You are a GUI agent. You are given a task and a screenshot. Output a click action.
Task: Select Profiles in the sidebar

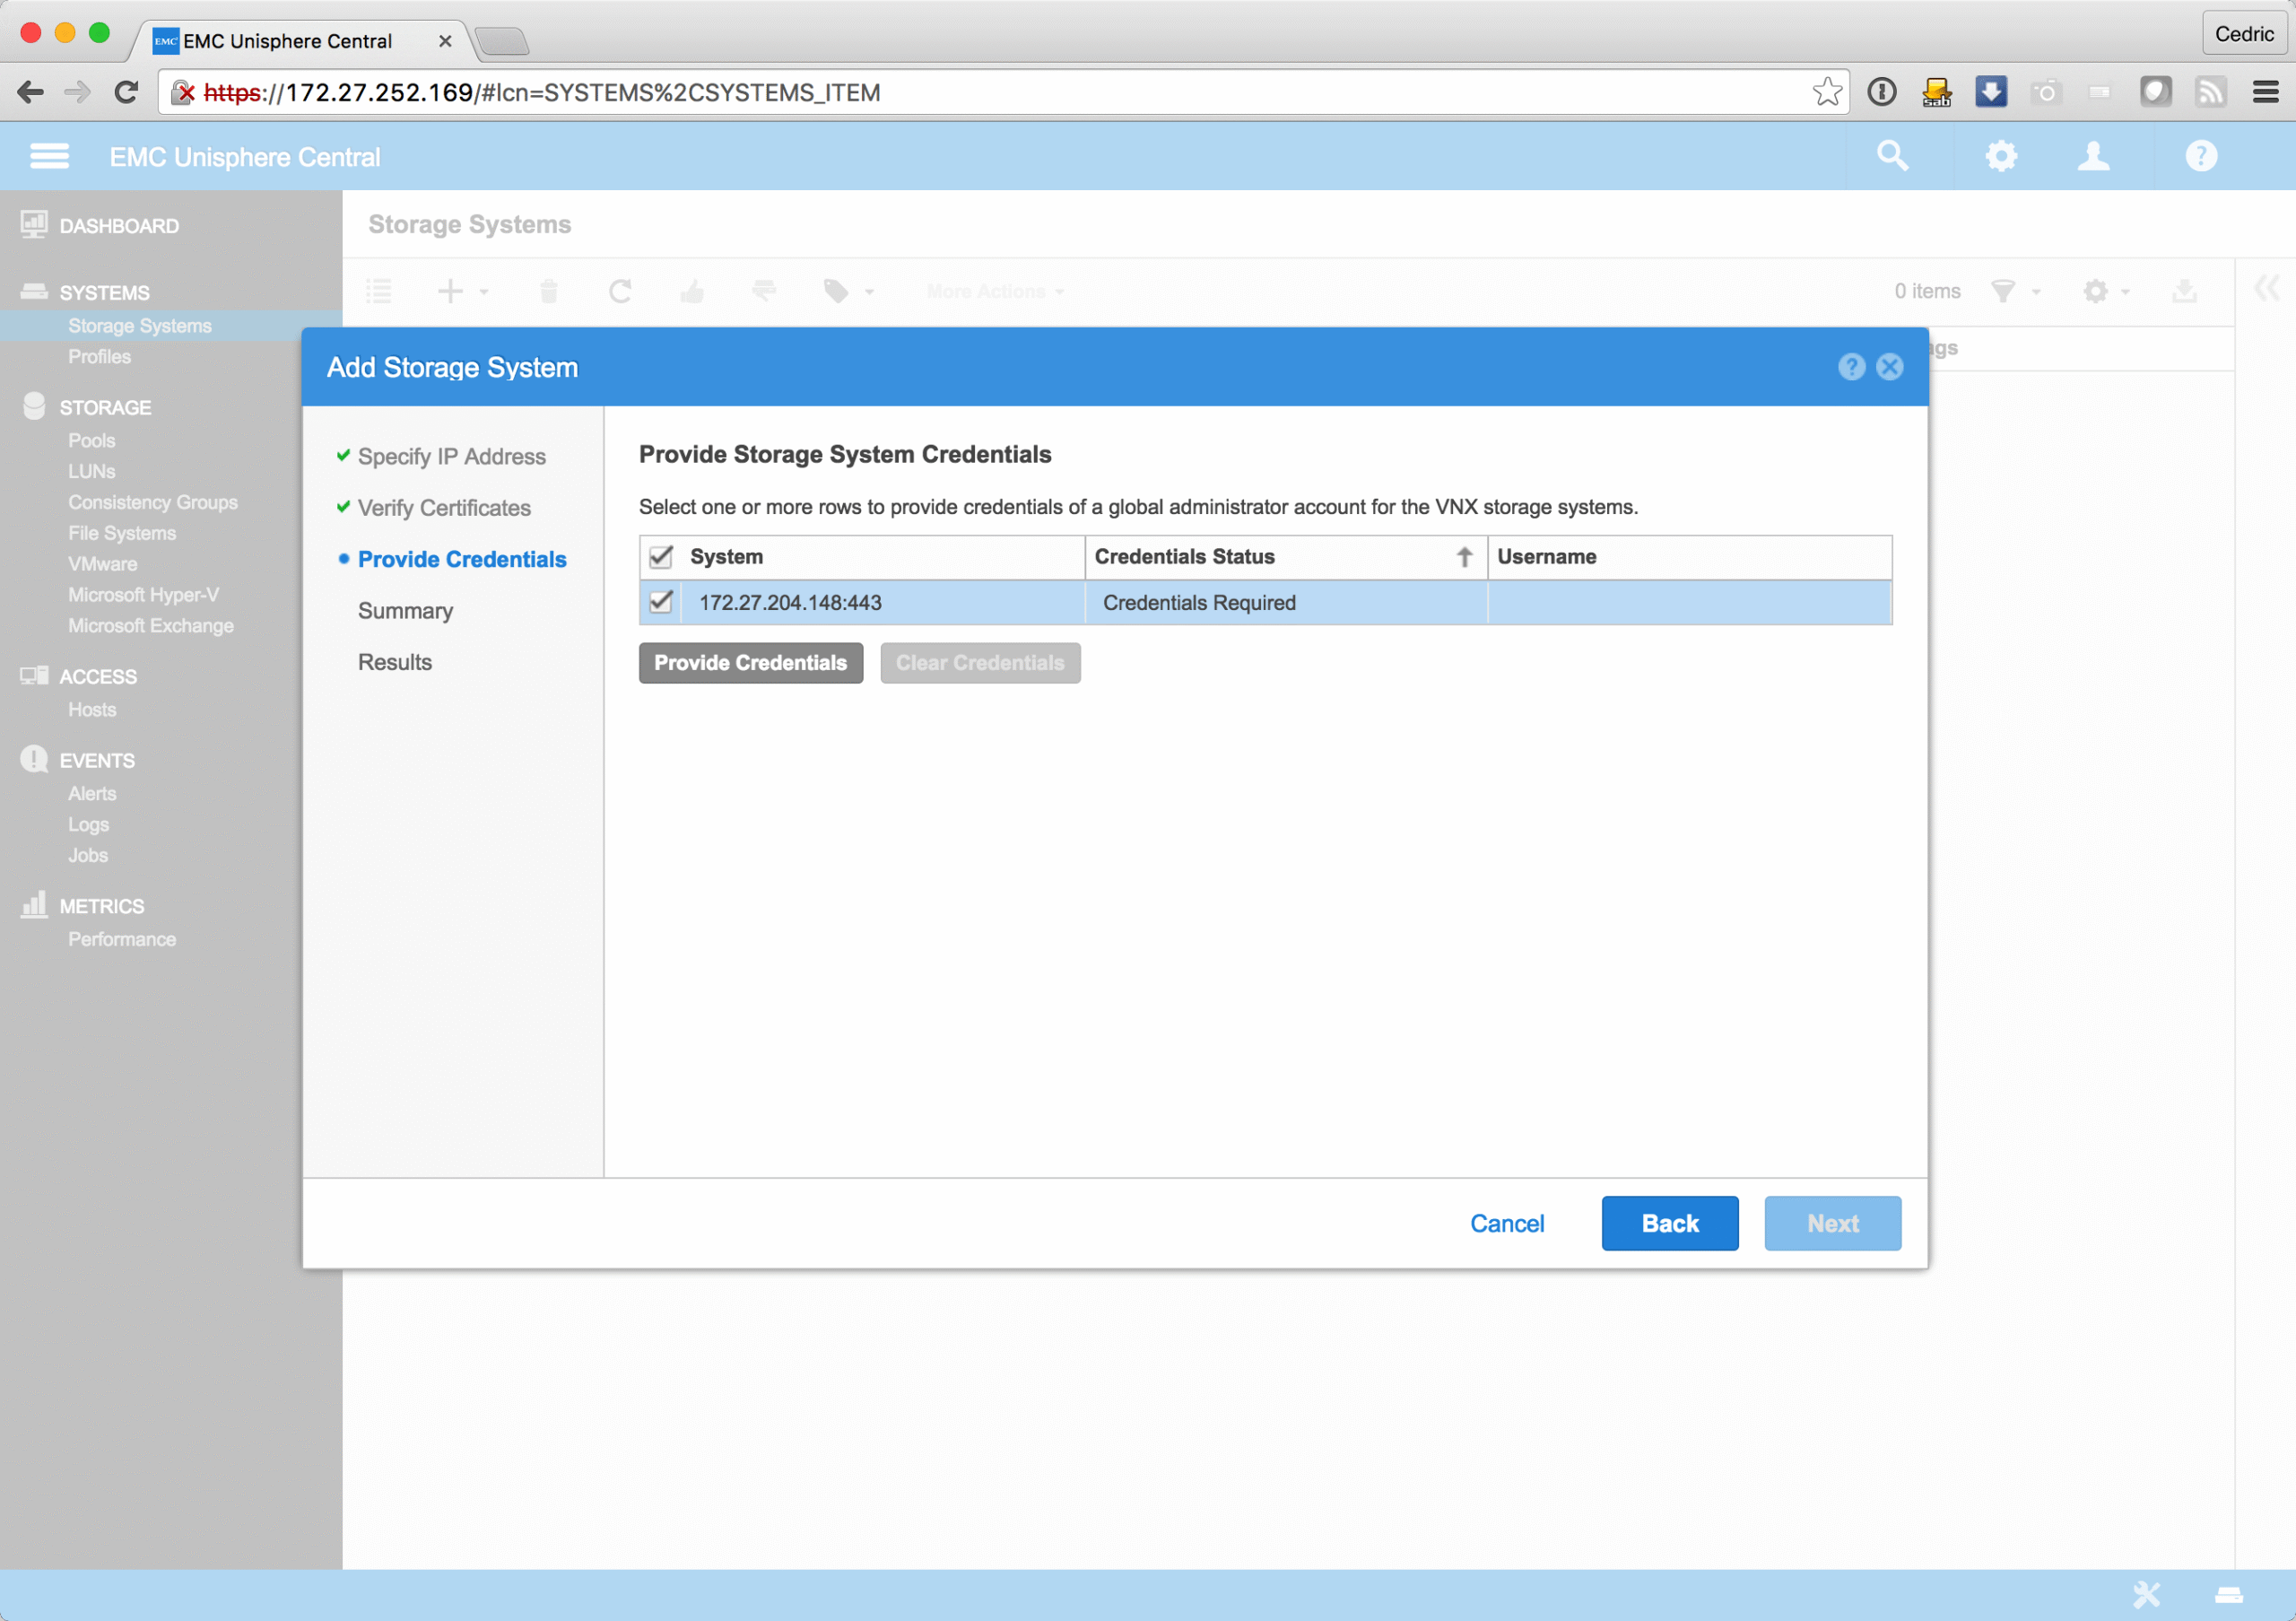[99, 357]
